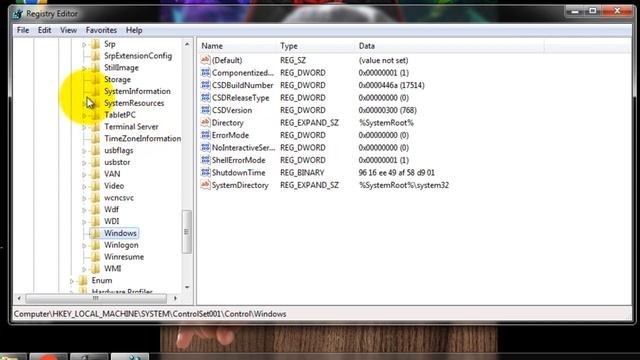
Task: Expand the Enum key
Action: [72, 281]
